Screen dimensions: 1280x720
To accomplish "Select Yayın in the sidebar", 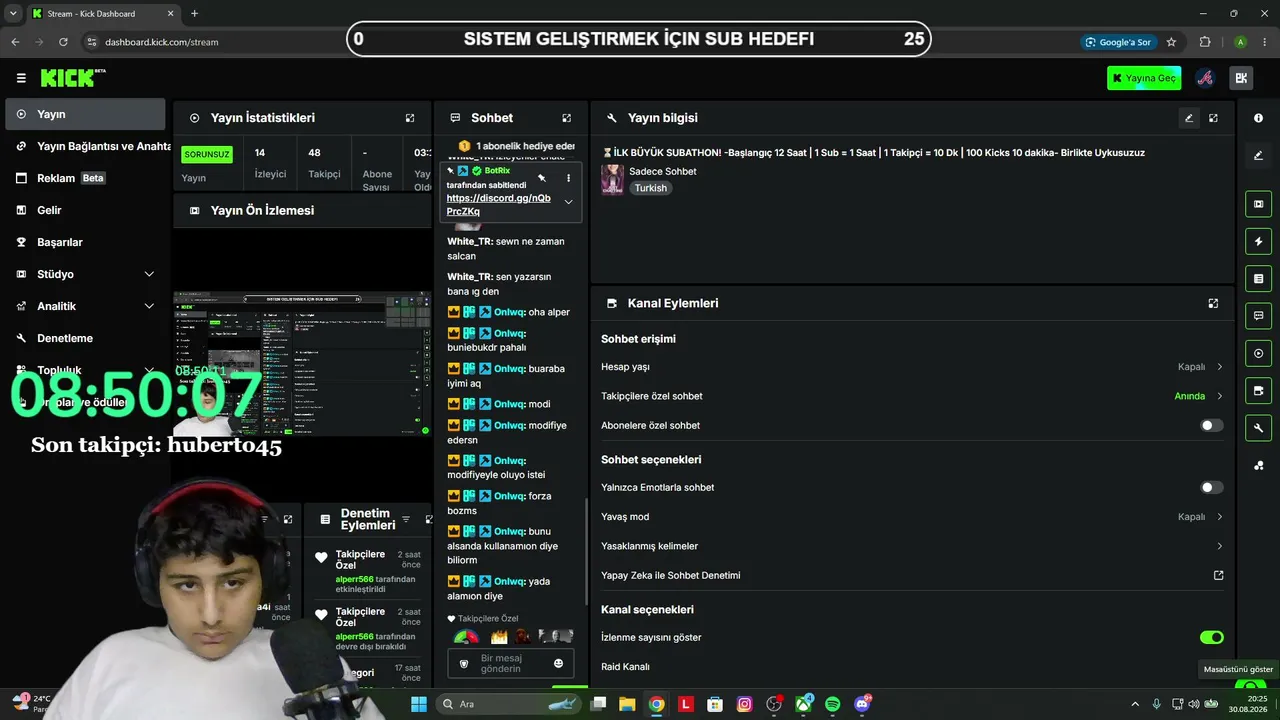I will [x=85, y=114].
